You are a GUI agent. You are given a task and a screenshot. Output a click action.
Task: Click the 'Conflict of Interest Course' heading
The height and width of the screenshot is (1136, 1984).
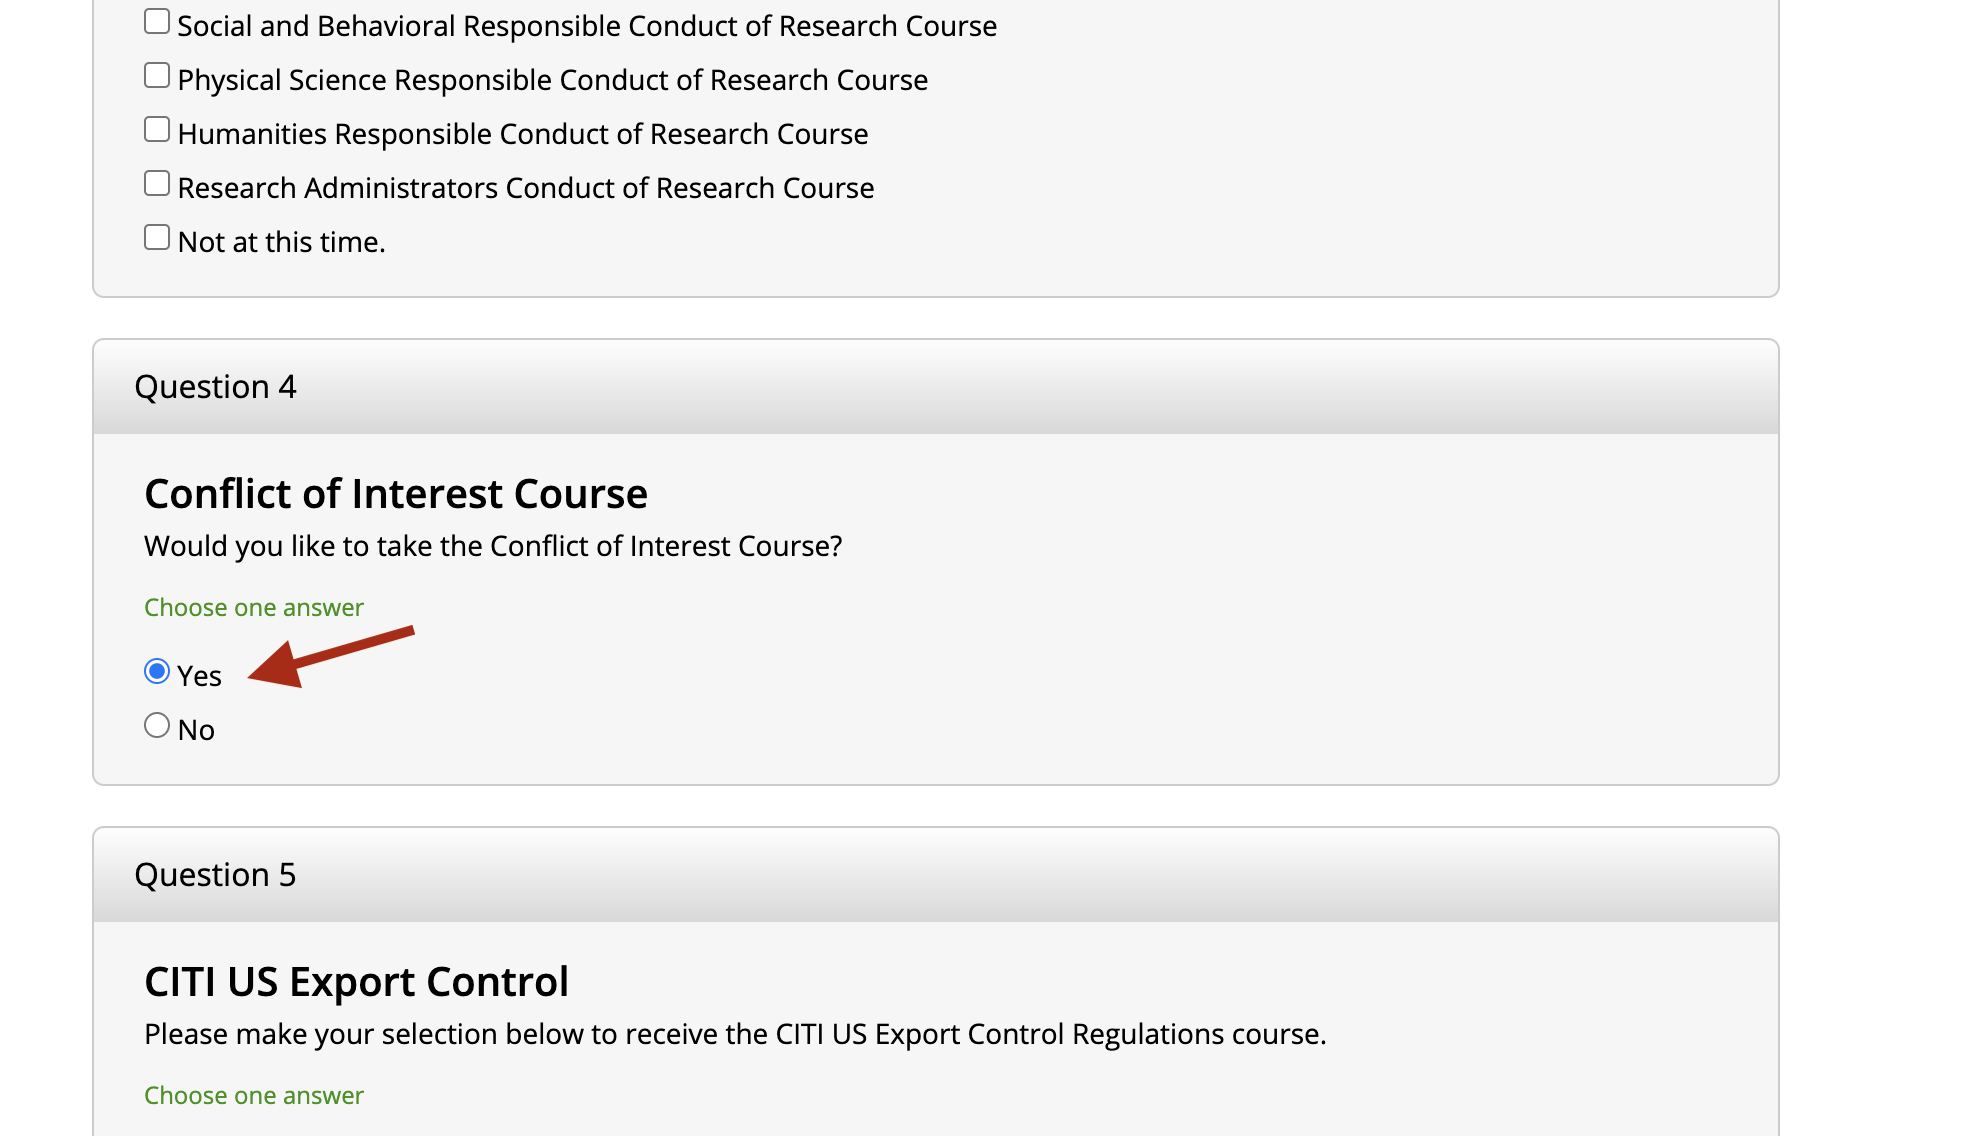[396, 494]
